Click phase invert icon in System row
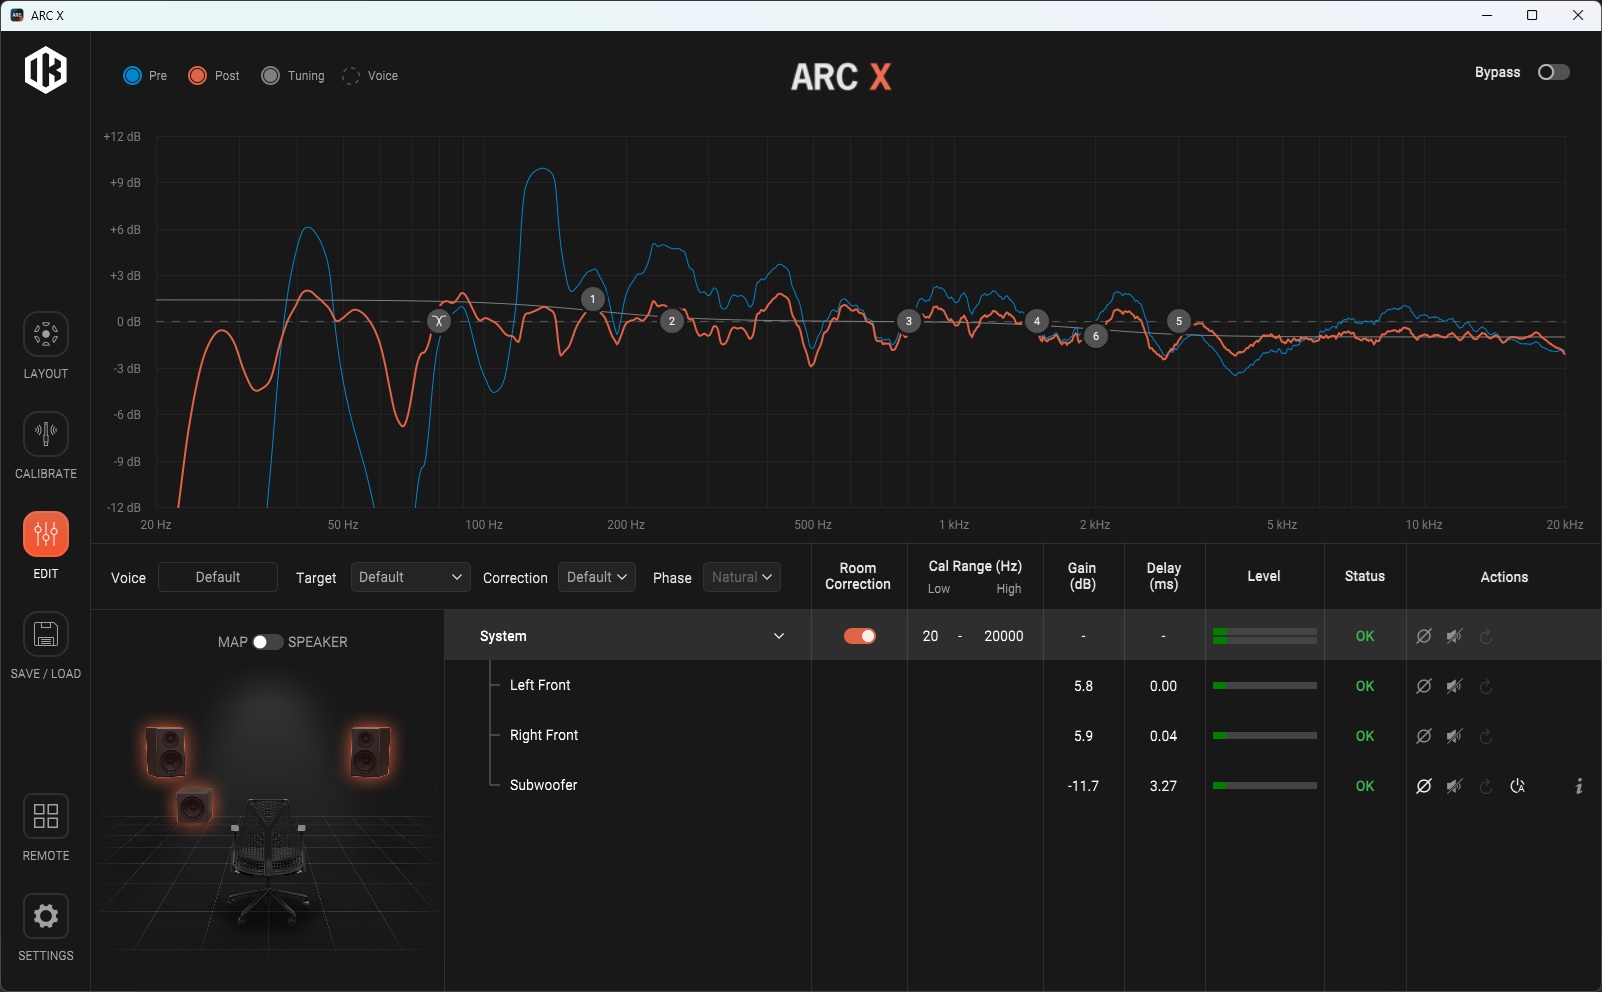 coord(1424,636)
